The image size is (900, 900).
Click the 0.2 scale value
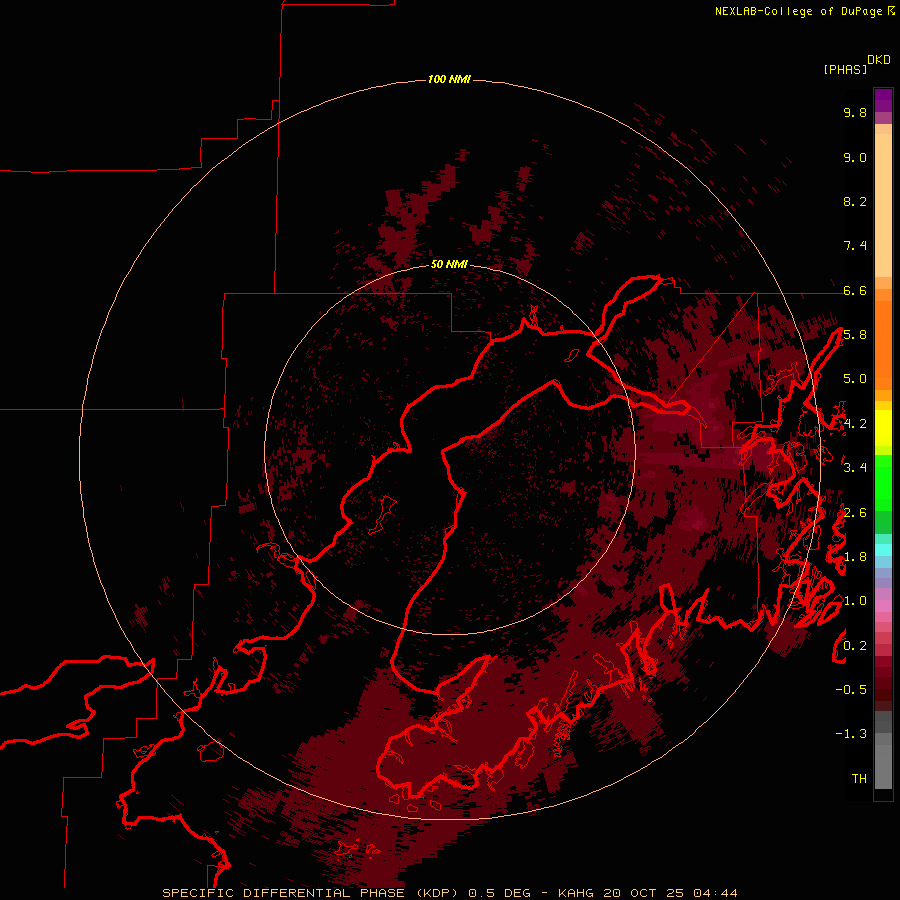click(855, 646)
